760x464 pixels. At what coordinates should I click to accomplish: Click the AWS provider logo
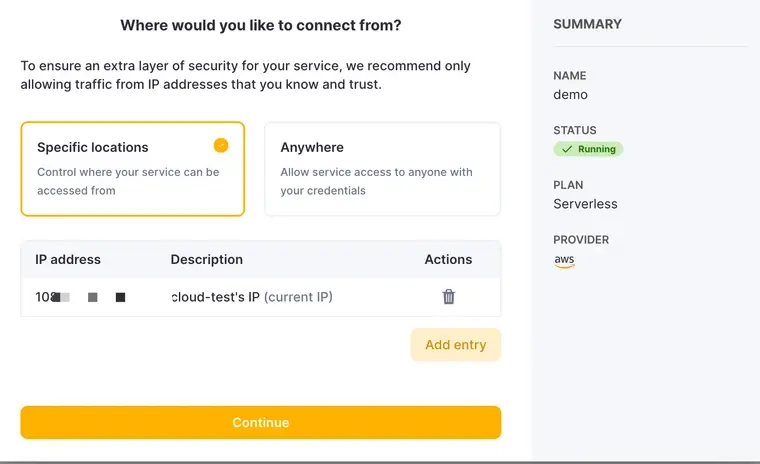(x=565, y=261)
